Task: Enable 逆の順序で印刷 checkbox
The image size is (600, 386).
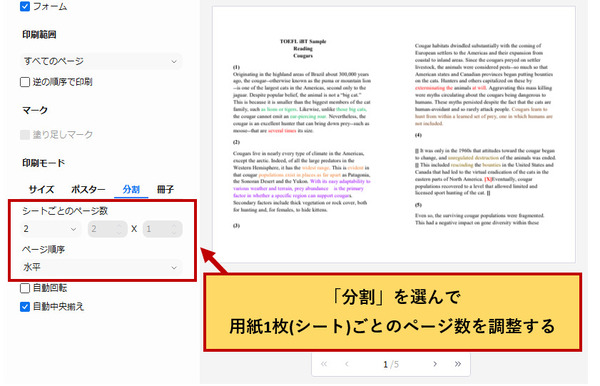Action: click(x=25, y=82)
